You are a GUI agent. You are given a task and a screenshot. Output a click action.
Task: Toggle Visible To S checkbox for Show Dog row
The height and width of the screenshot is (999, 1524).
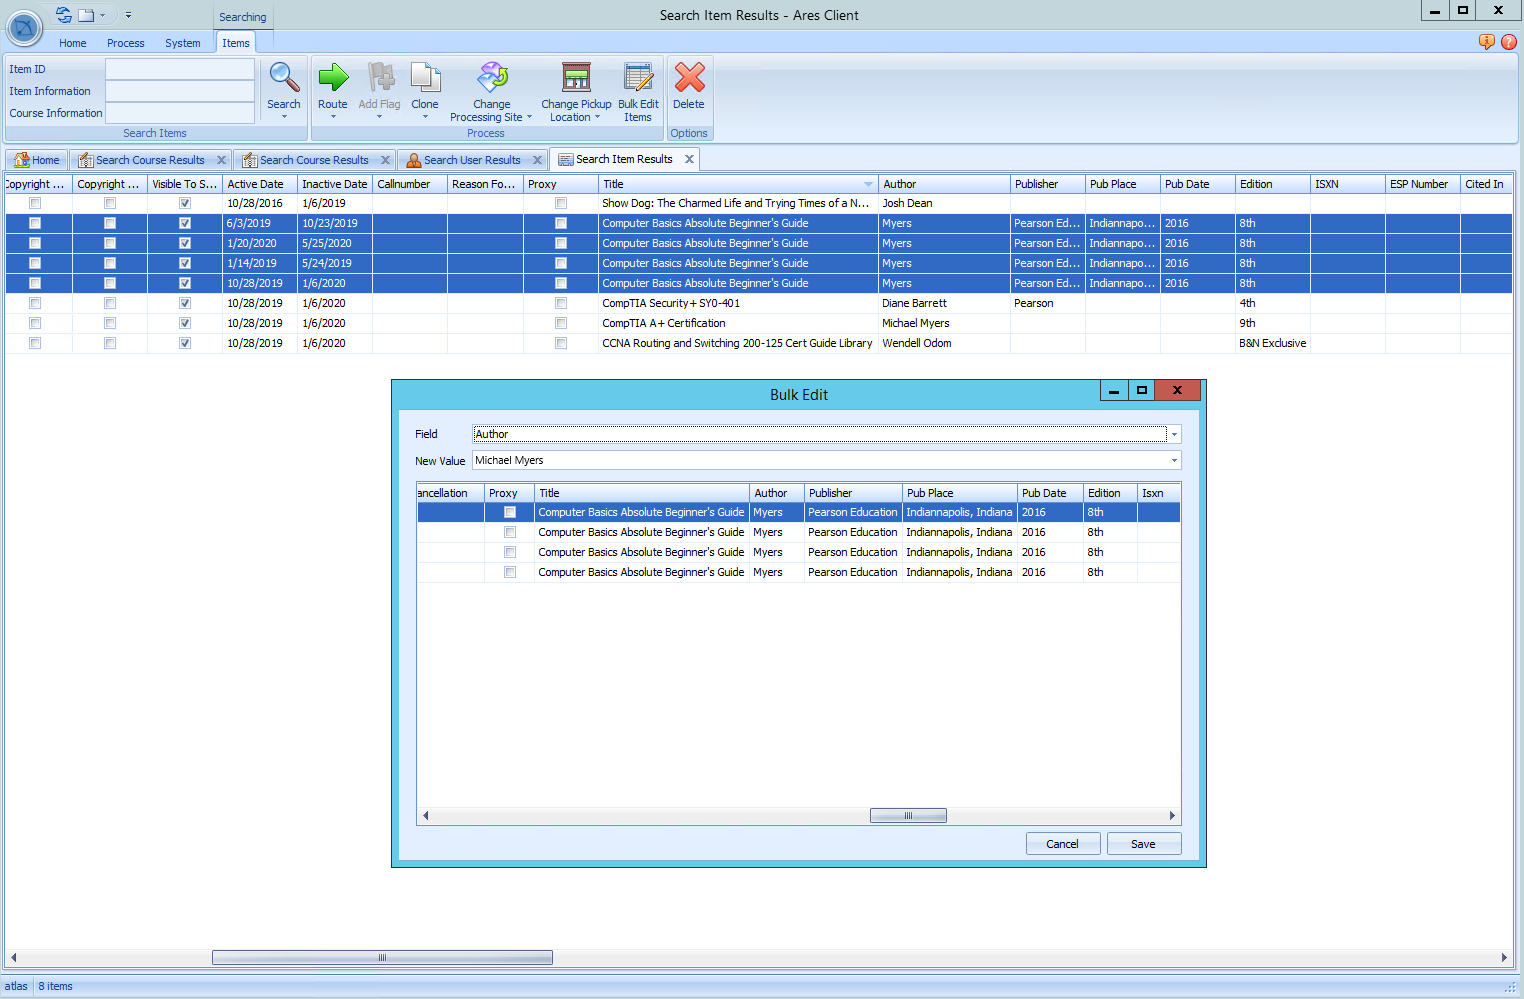coord(184,203)
